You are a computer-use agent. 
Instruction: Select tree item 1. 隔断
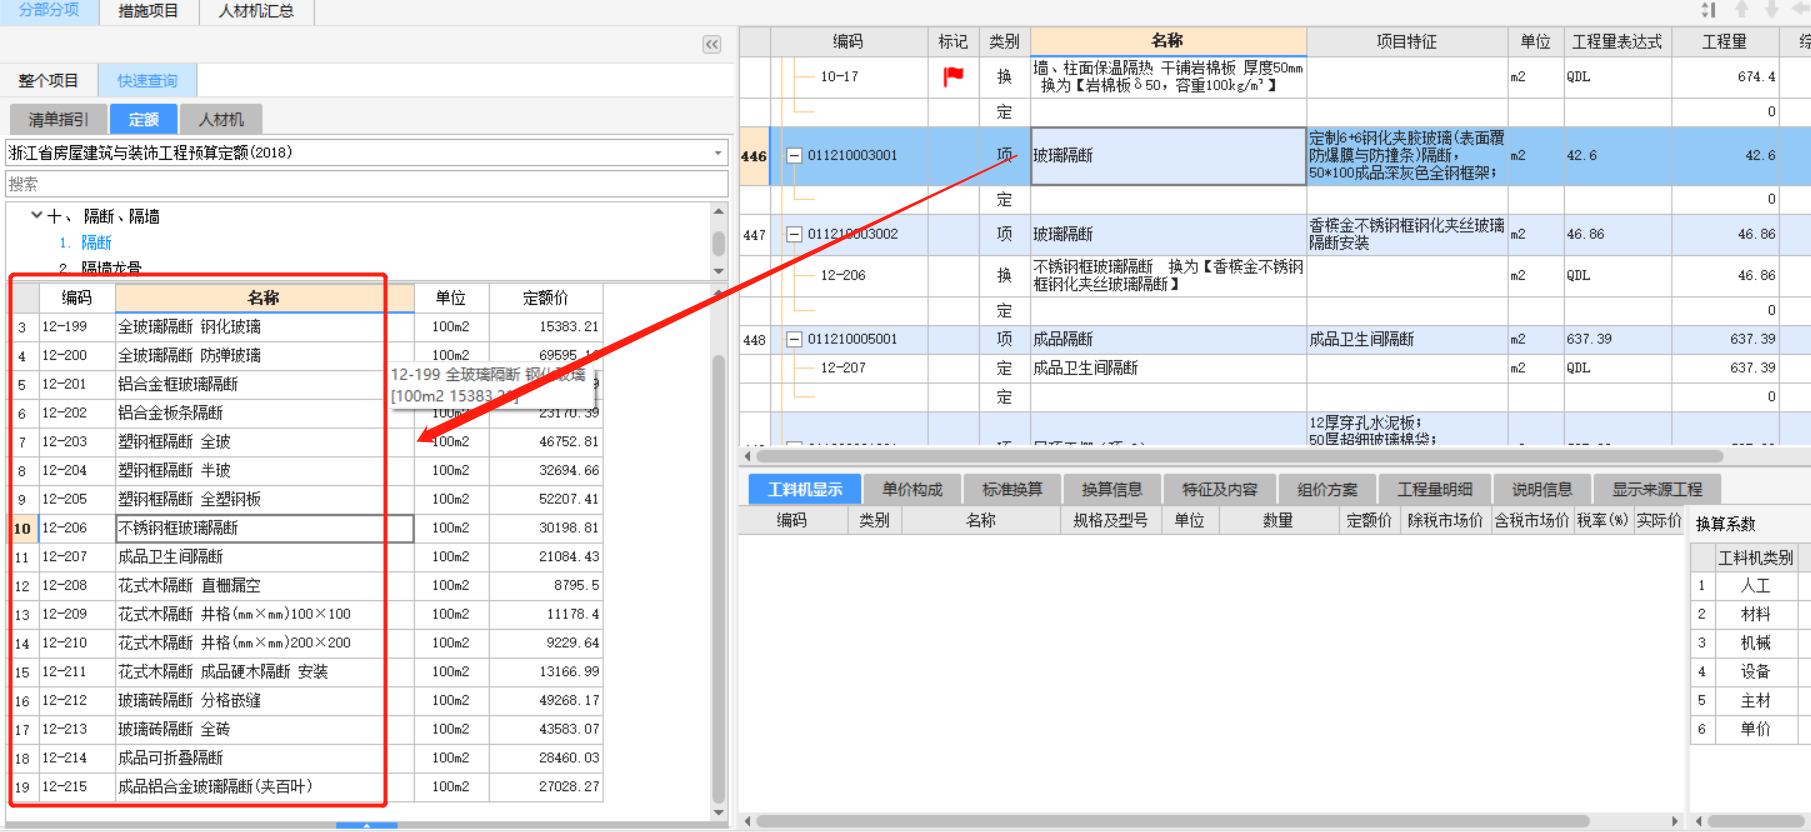click(x=86, y=242)
